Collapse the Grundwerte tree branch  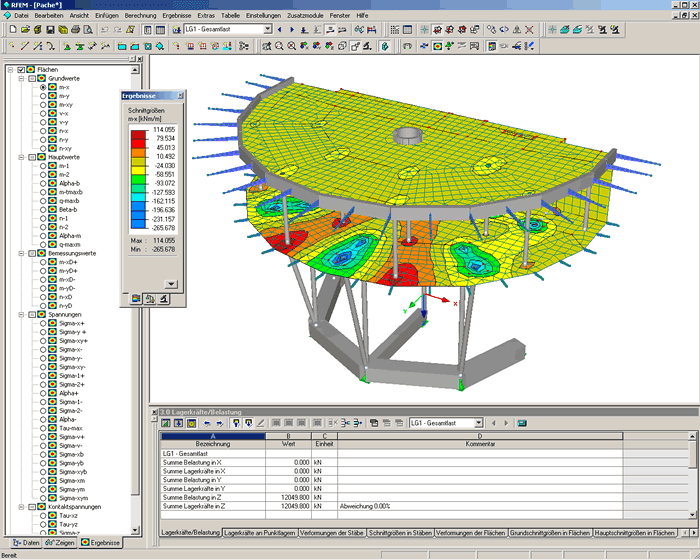coord(21,79)
